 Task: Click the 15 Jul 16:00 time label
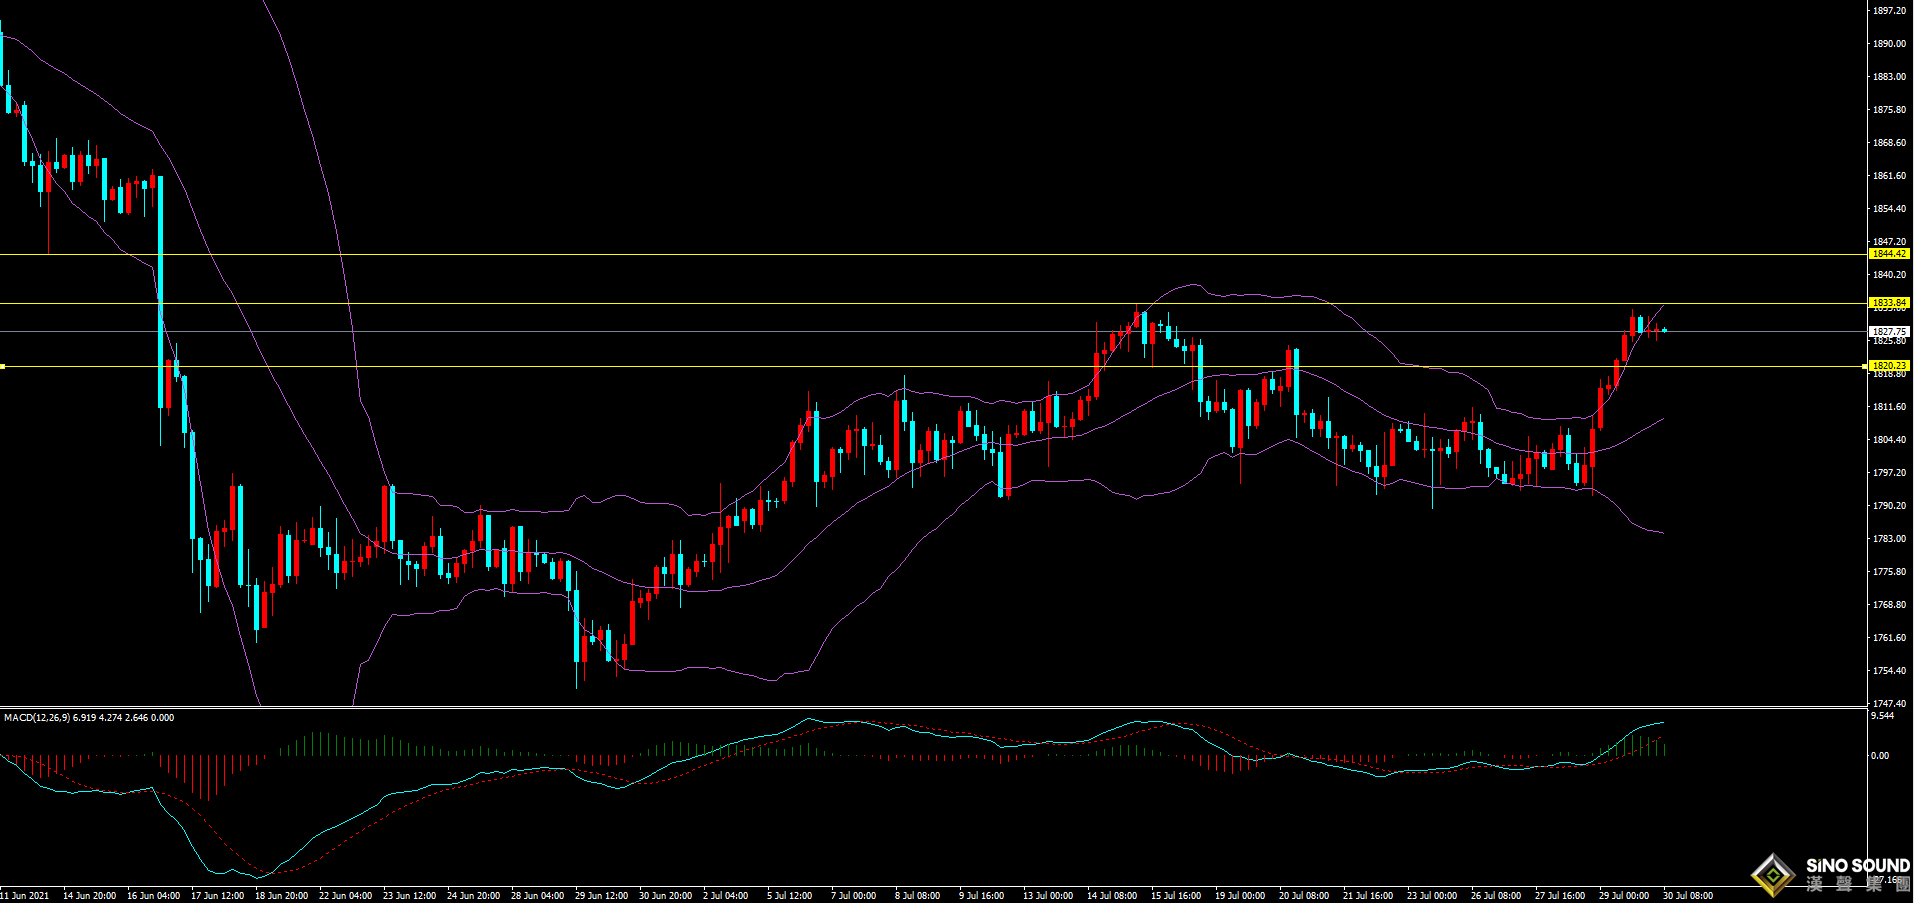pyautogui.click(x=1175, y=896)
